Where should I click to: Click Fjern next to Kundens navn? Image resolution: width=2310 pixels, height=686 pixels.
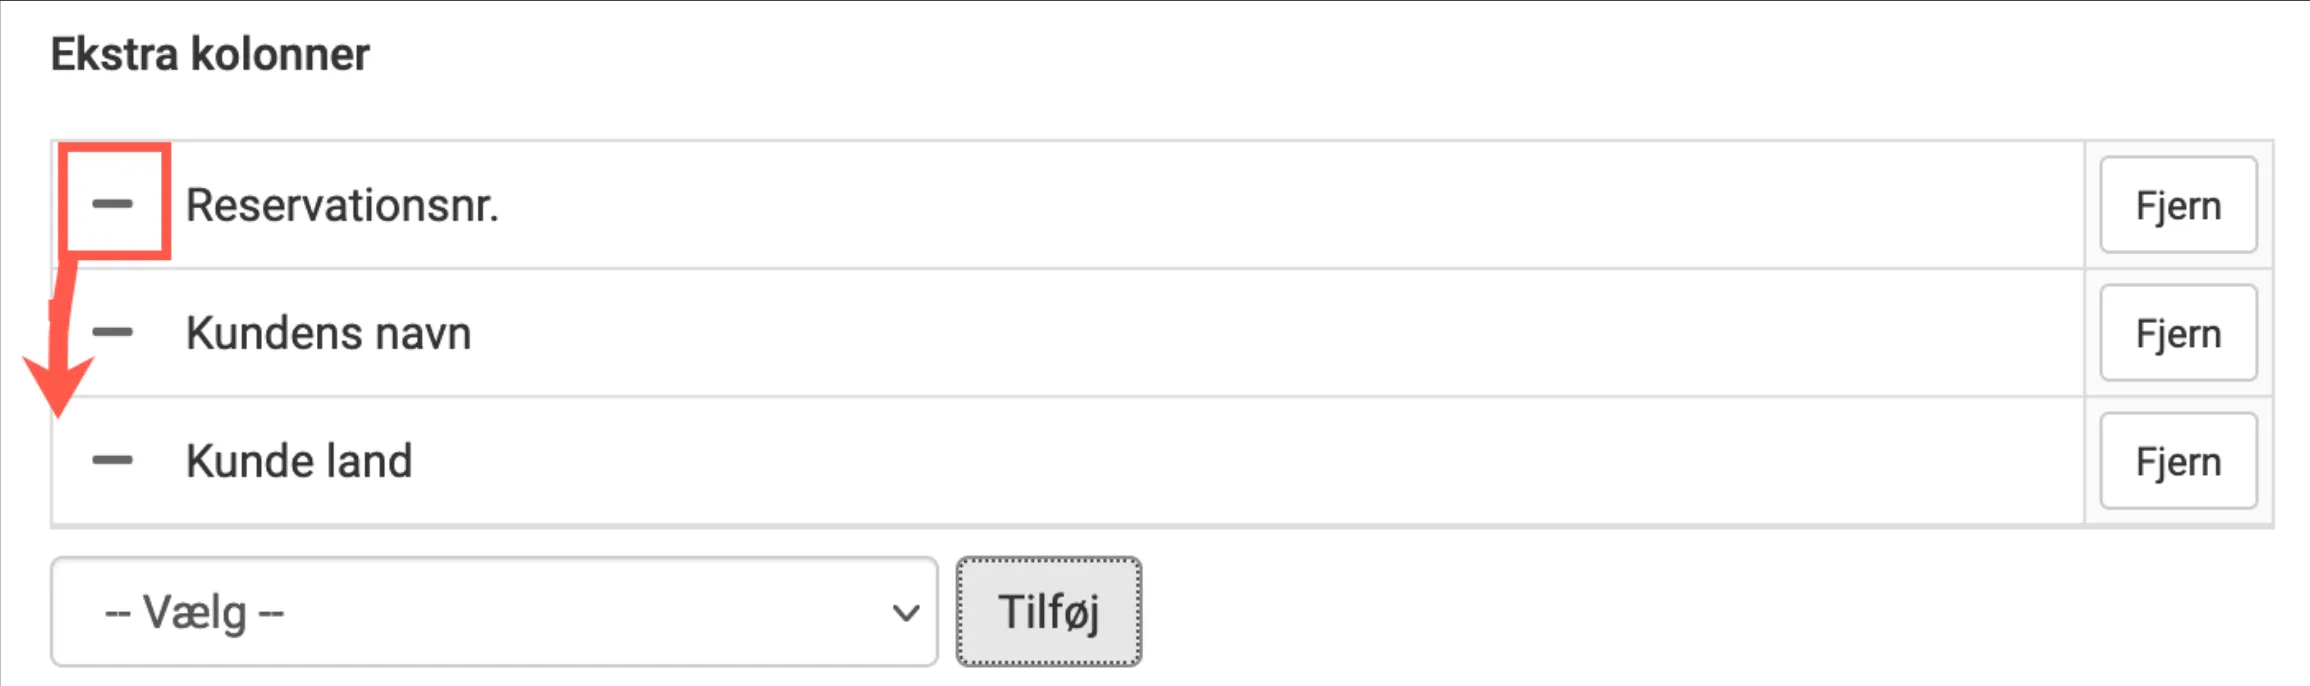tap(2177, 332)
